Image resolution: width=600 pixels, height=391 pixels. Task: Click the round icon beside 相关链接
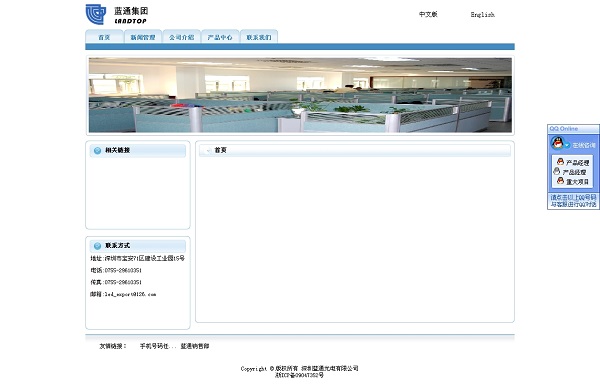[97, 150]
